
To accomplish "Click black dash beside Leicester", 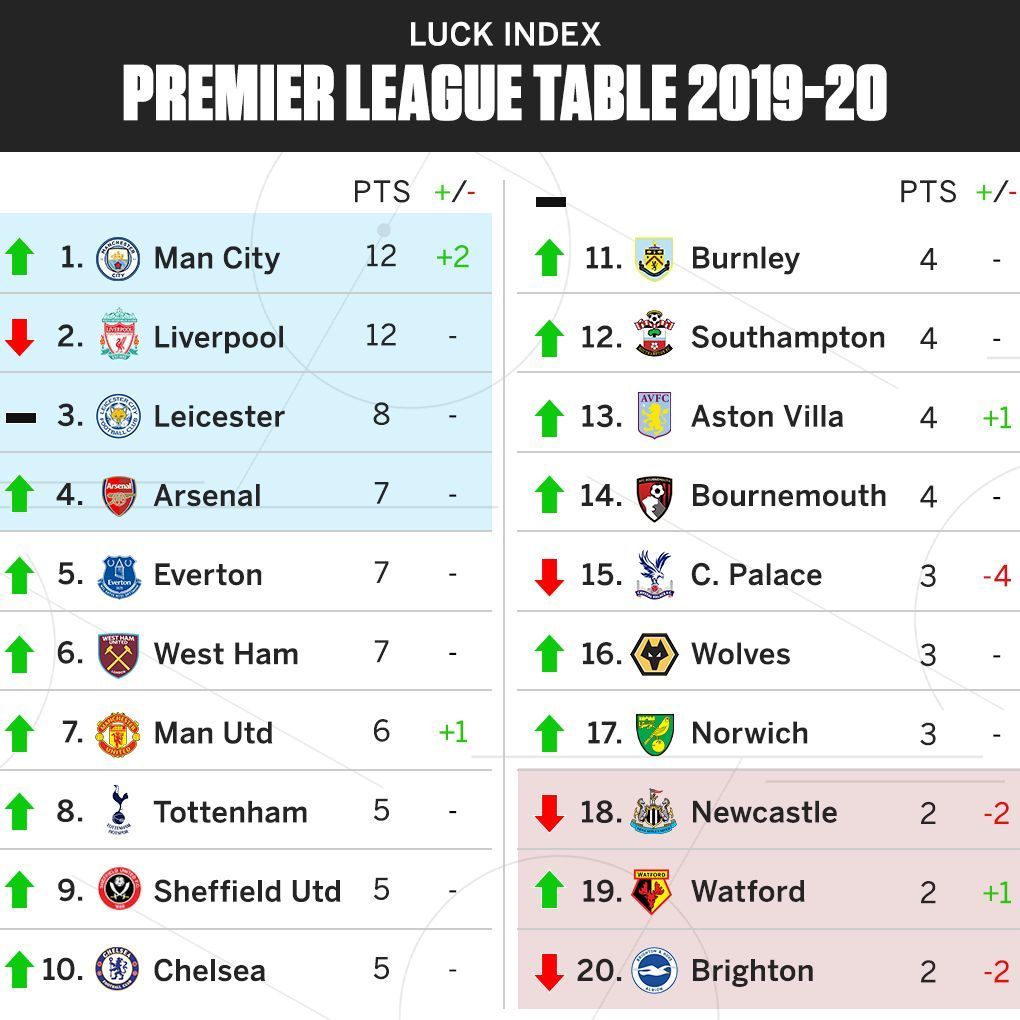I will [x=20, y=417].
